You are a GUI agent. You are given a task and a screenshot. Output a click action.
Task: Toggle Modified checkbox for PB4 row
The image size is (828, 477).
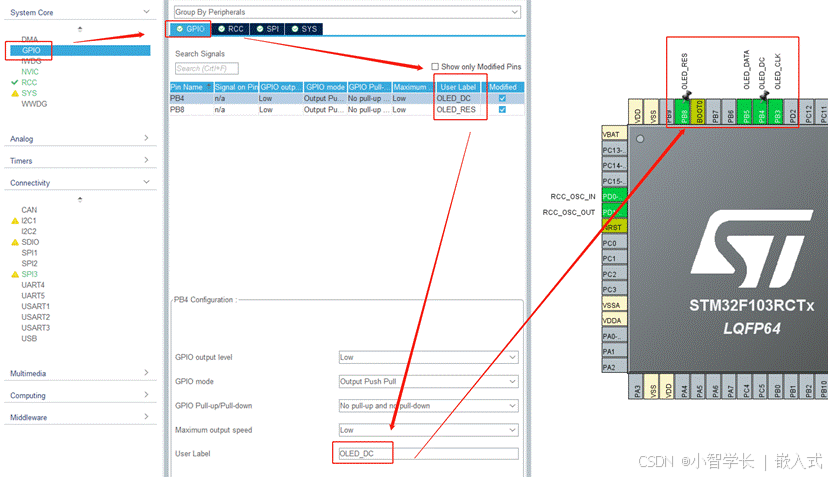(502, 98)
